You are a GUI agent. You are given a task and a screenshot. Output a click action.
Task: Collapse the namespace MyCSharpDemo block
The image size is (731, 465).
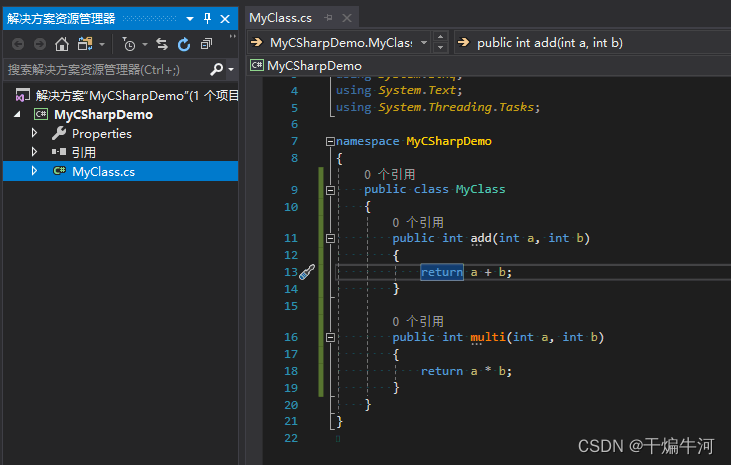330,141
